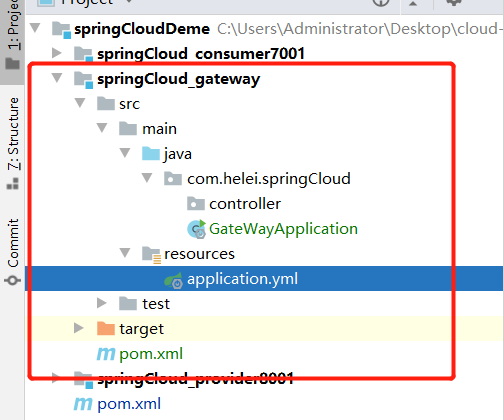
Task: Click the src folder icon
Action: tap(106, 103)
